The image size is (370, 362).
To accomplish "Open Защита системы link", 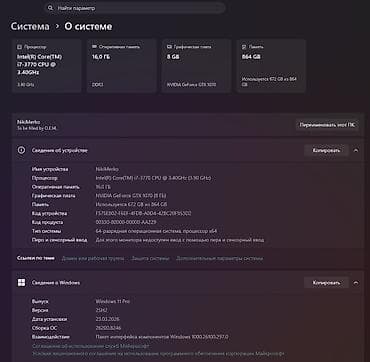I will (x=150, y=258).
